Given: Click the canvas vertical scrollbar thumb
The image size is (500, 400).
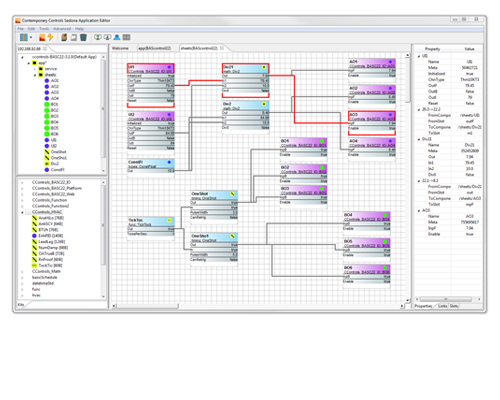Looking at the screenshot, I should 407,80.
